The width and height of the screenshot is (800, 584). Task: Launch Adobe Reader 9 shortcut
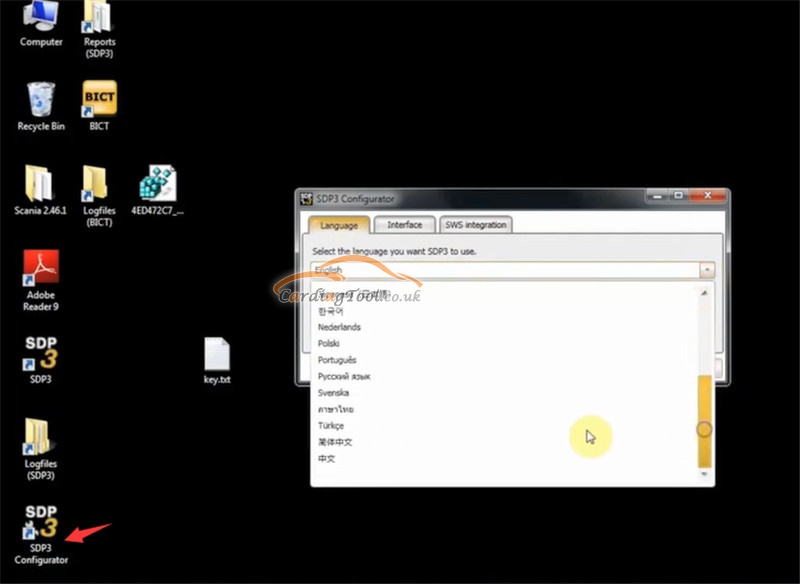(41, 281)
